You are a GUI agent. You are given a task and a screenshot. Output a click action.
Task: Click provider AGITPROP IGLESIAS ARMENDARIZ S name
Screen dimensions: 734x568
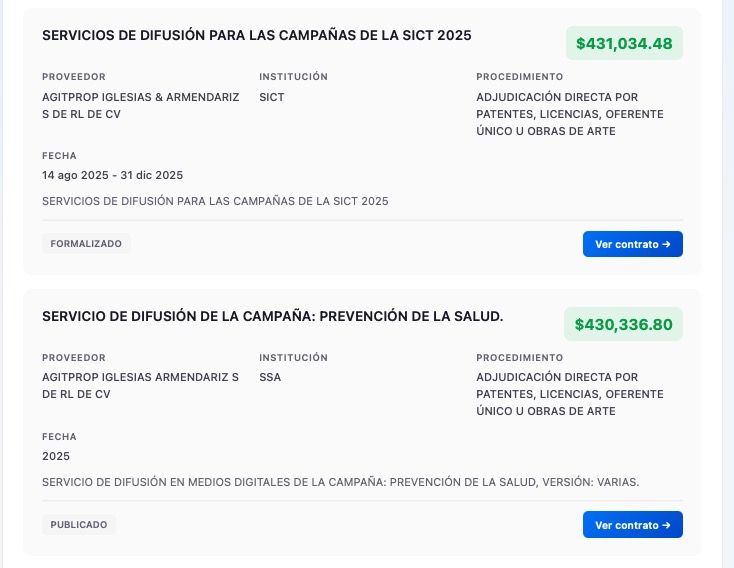click(140, 386)
